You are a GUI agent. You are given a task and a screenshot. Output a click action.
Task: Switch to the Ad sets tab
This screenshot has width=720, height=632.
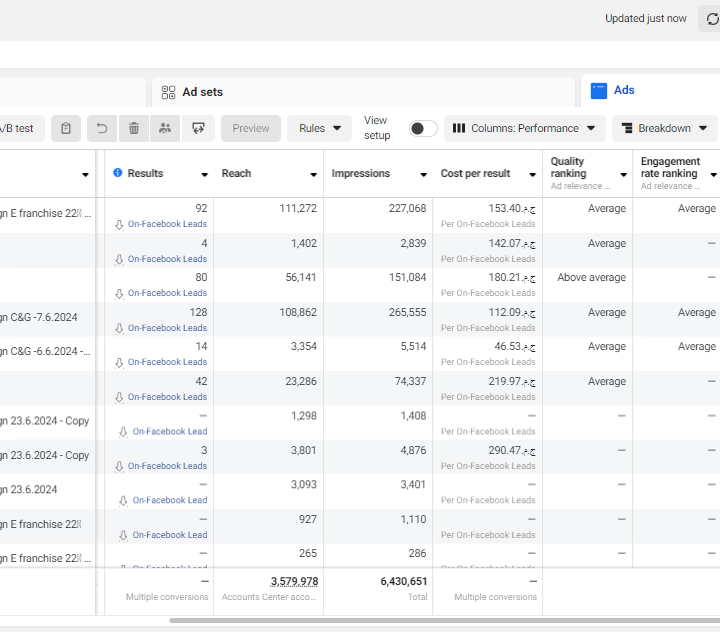(x=202, y=92)
